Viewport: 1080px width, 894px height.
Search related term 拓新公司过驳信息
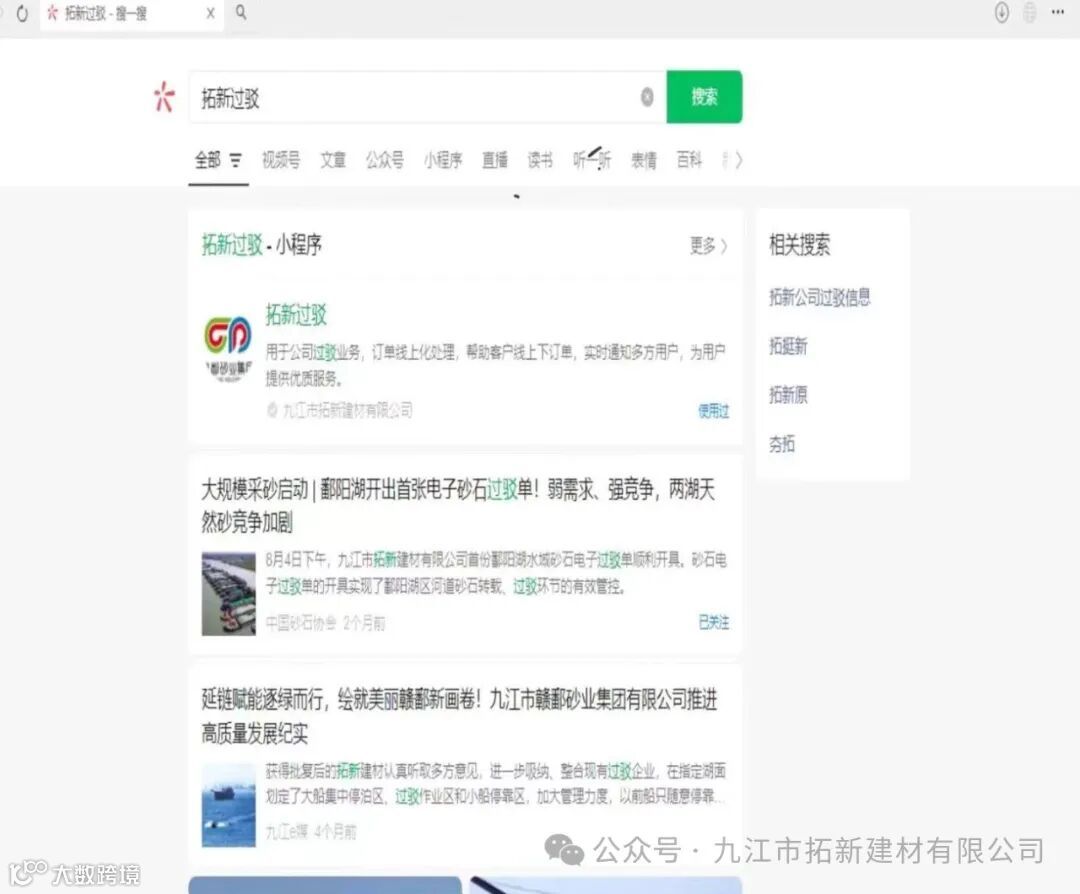click(x=820, y=298)
